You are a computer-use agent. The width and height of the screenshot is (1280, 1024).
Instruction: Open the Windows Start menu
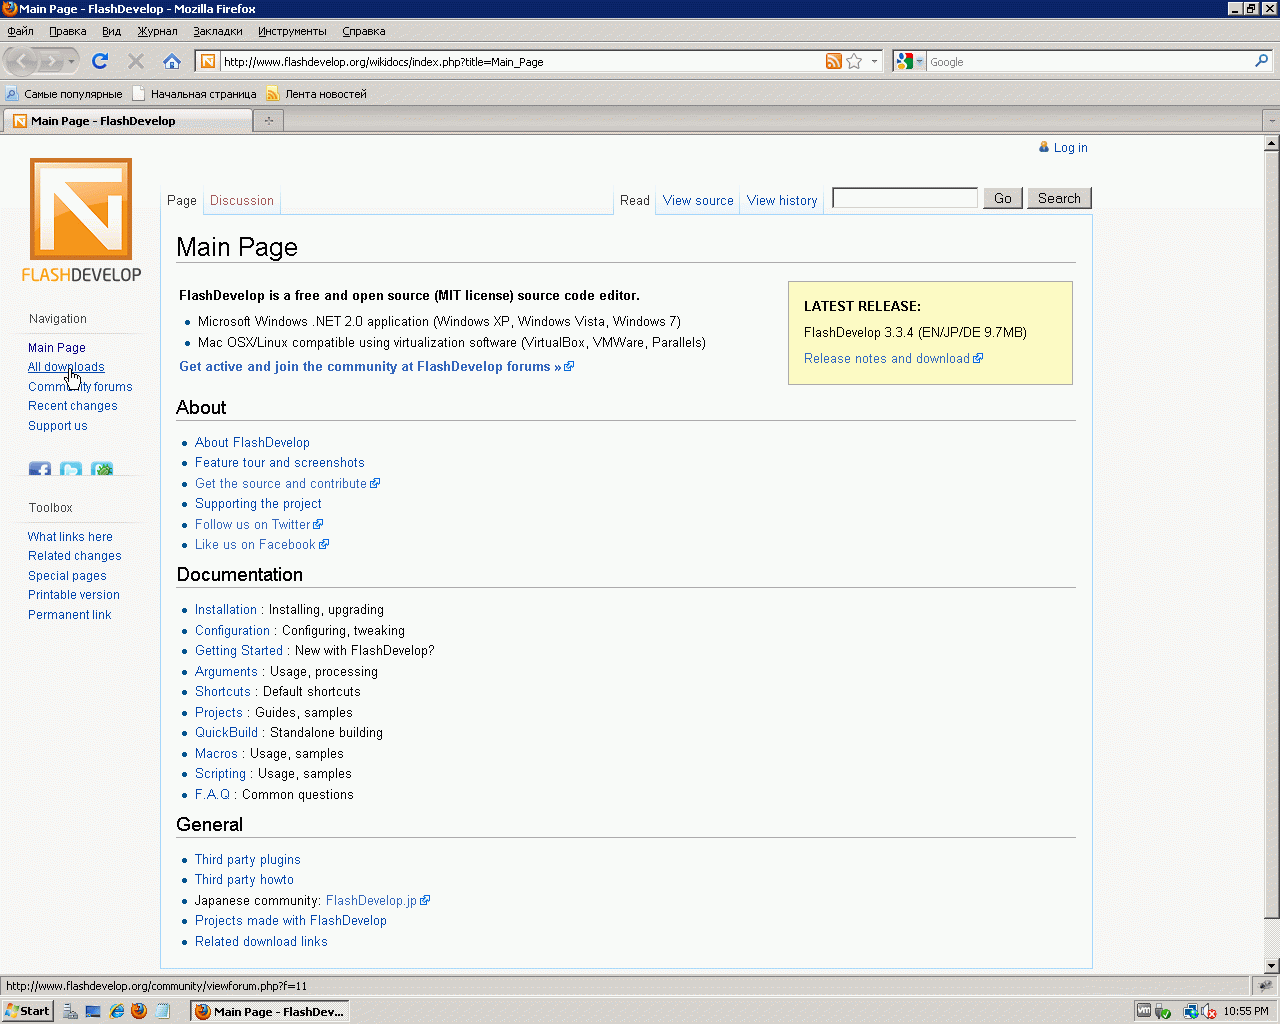coord(27,1011)
